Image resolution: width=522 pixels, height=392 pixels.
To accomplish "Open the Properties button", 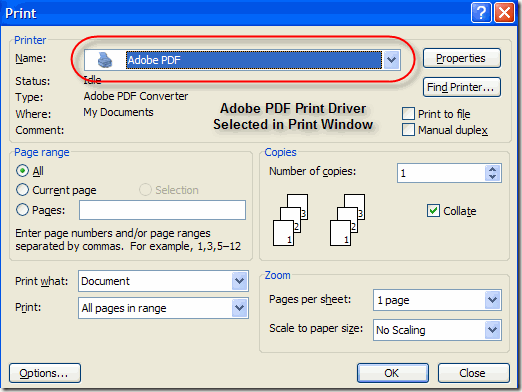I will (462, 58).
